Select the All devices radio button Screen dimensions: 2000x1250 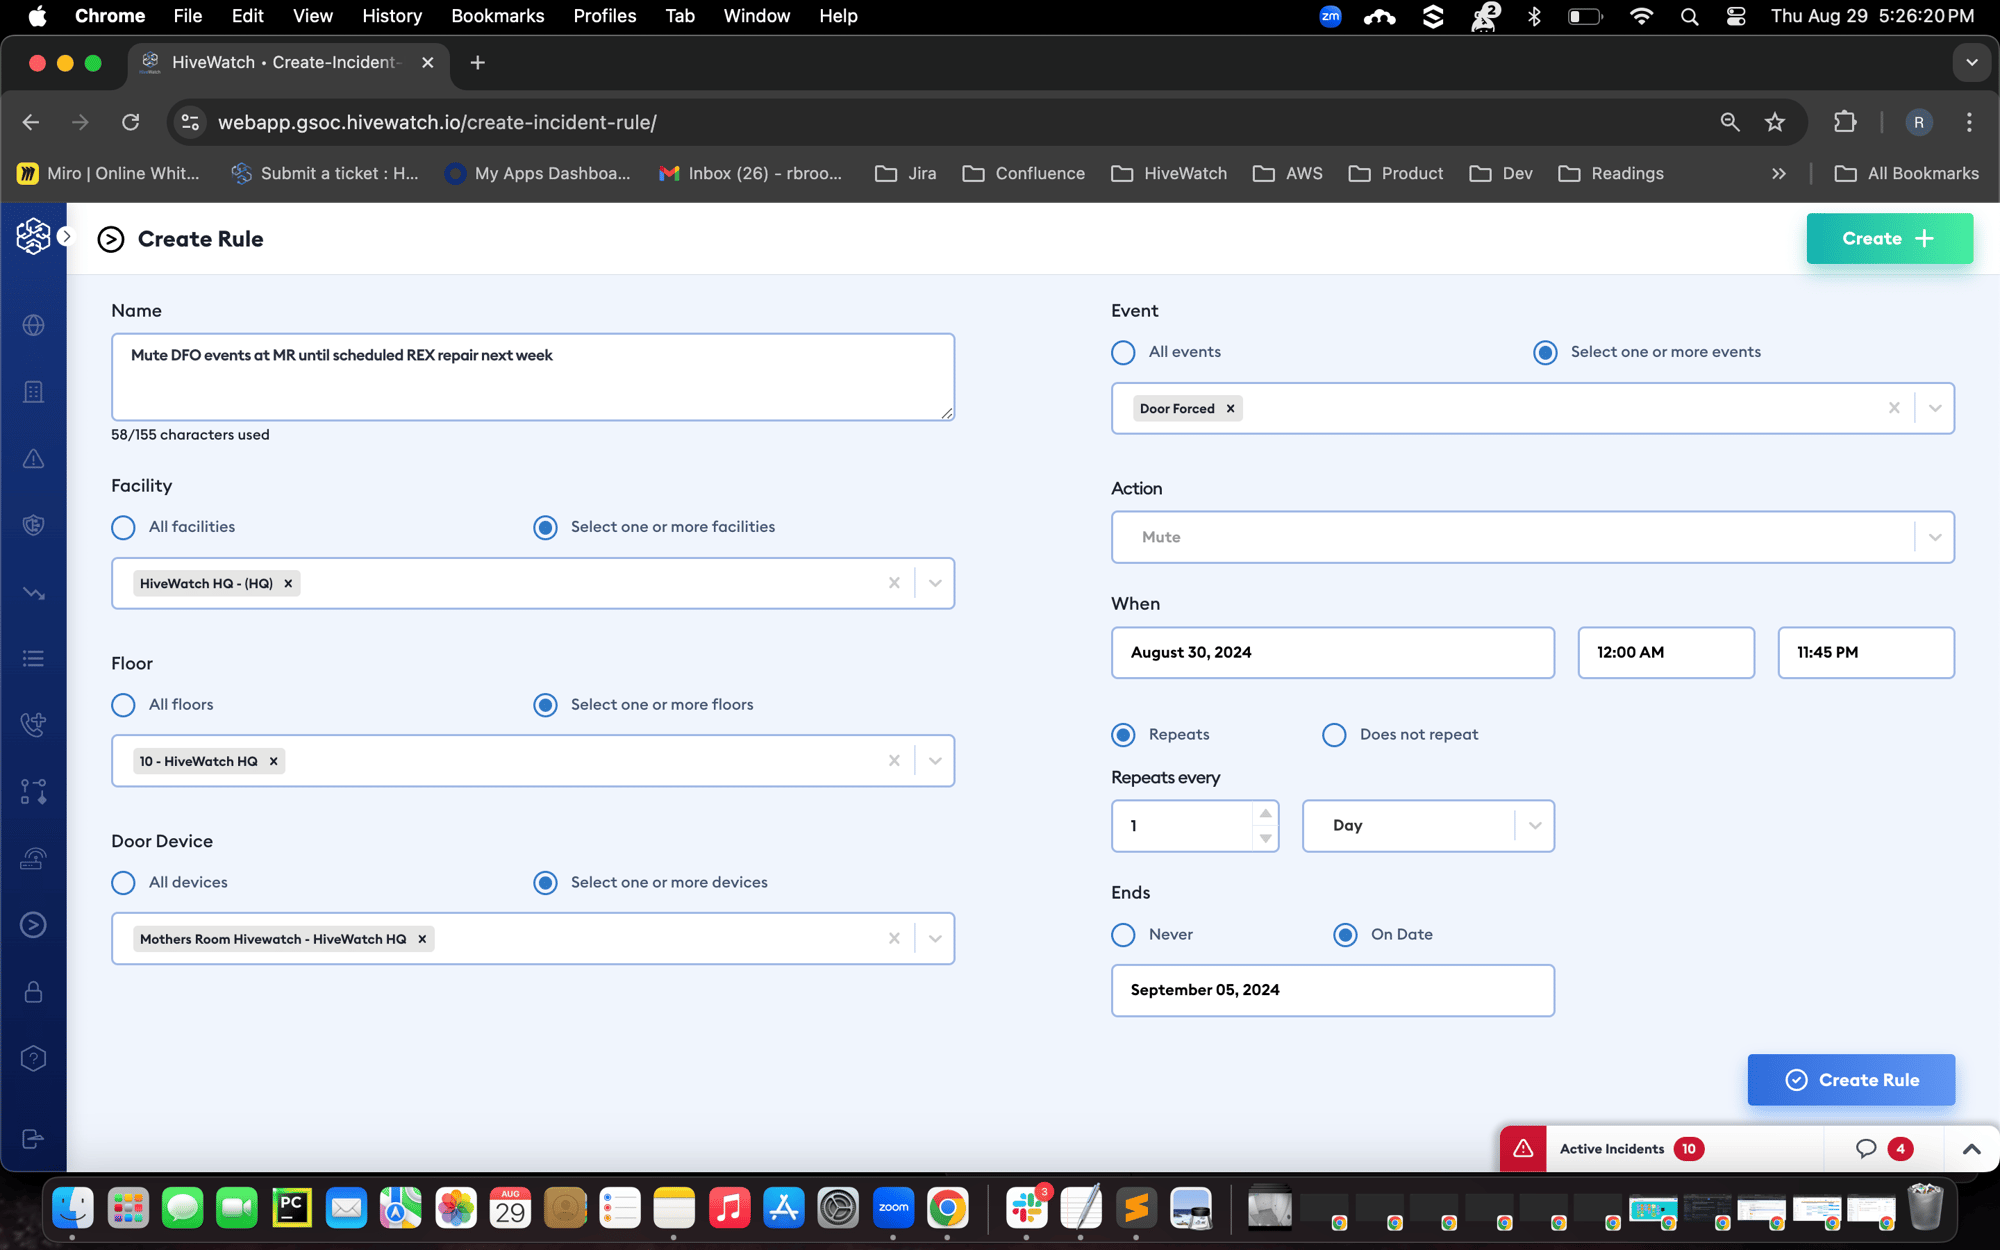tap(123, 883)
